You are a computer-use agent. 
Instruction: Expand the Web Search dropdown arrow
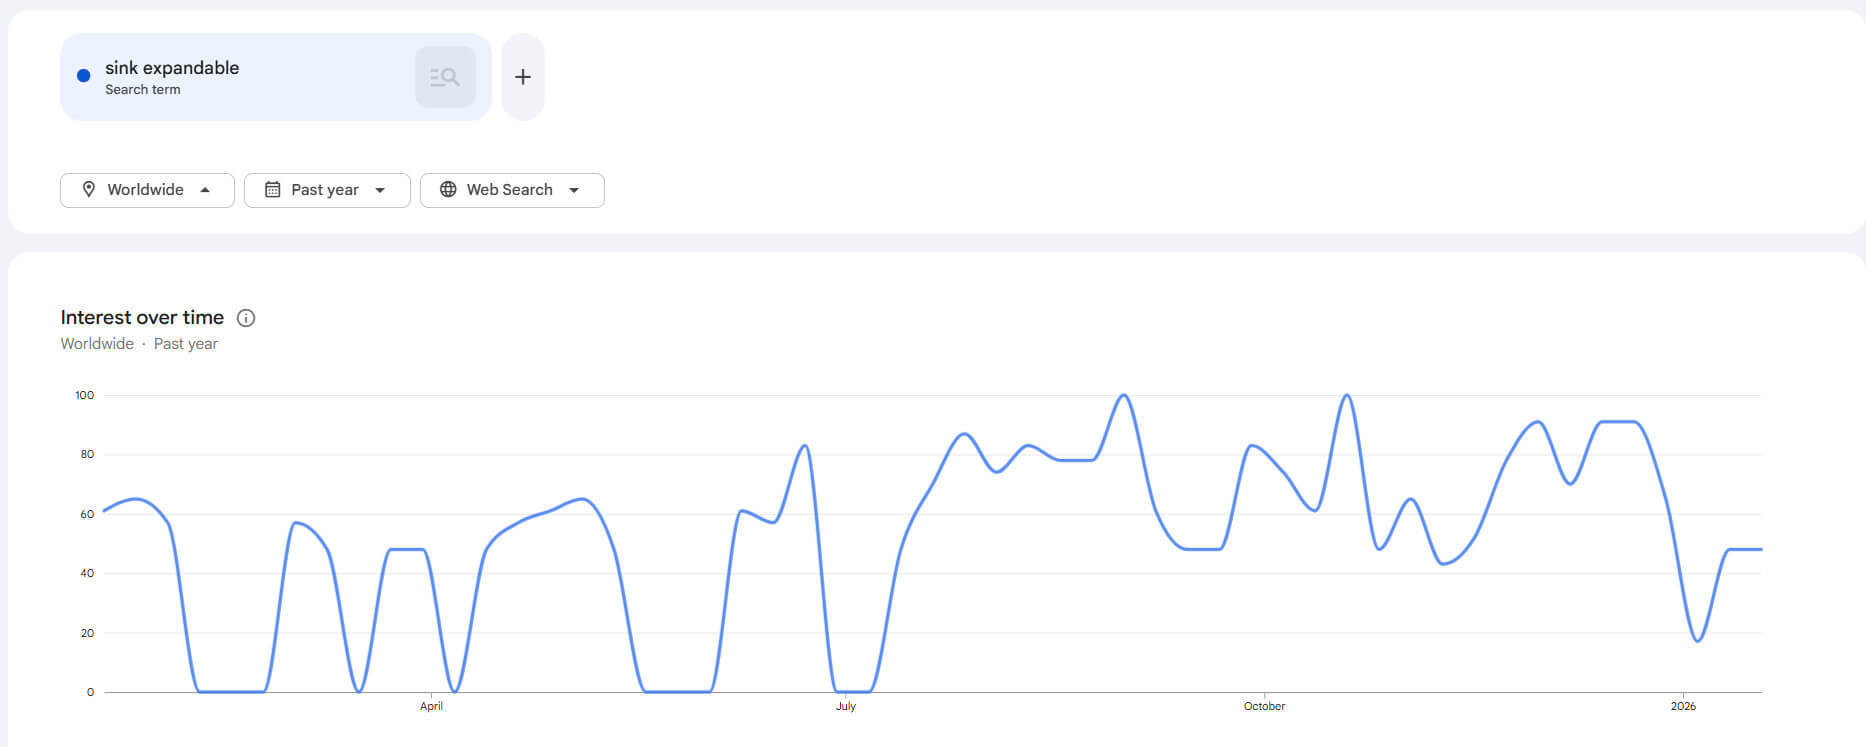point(574,190)
